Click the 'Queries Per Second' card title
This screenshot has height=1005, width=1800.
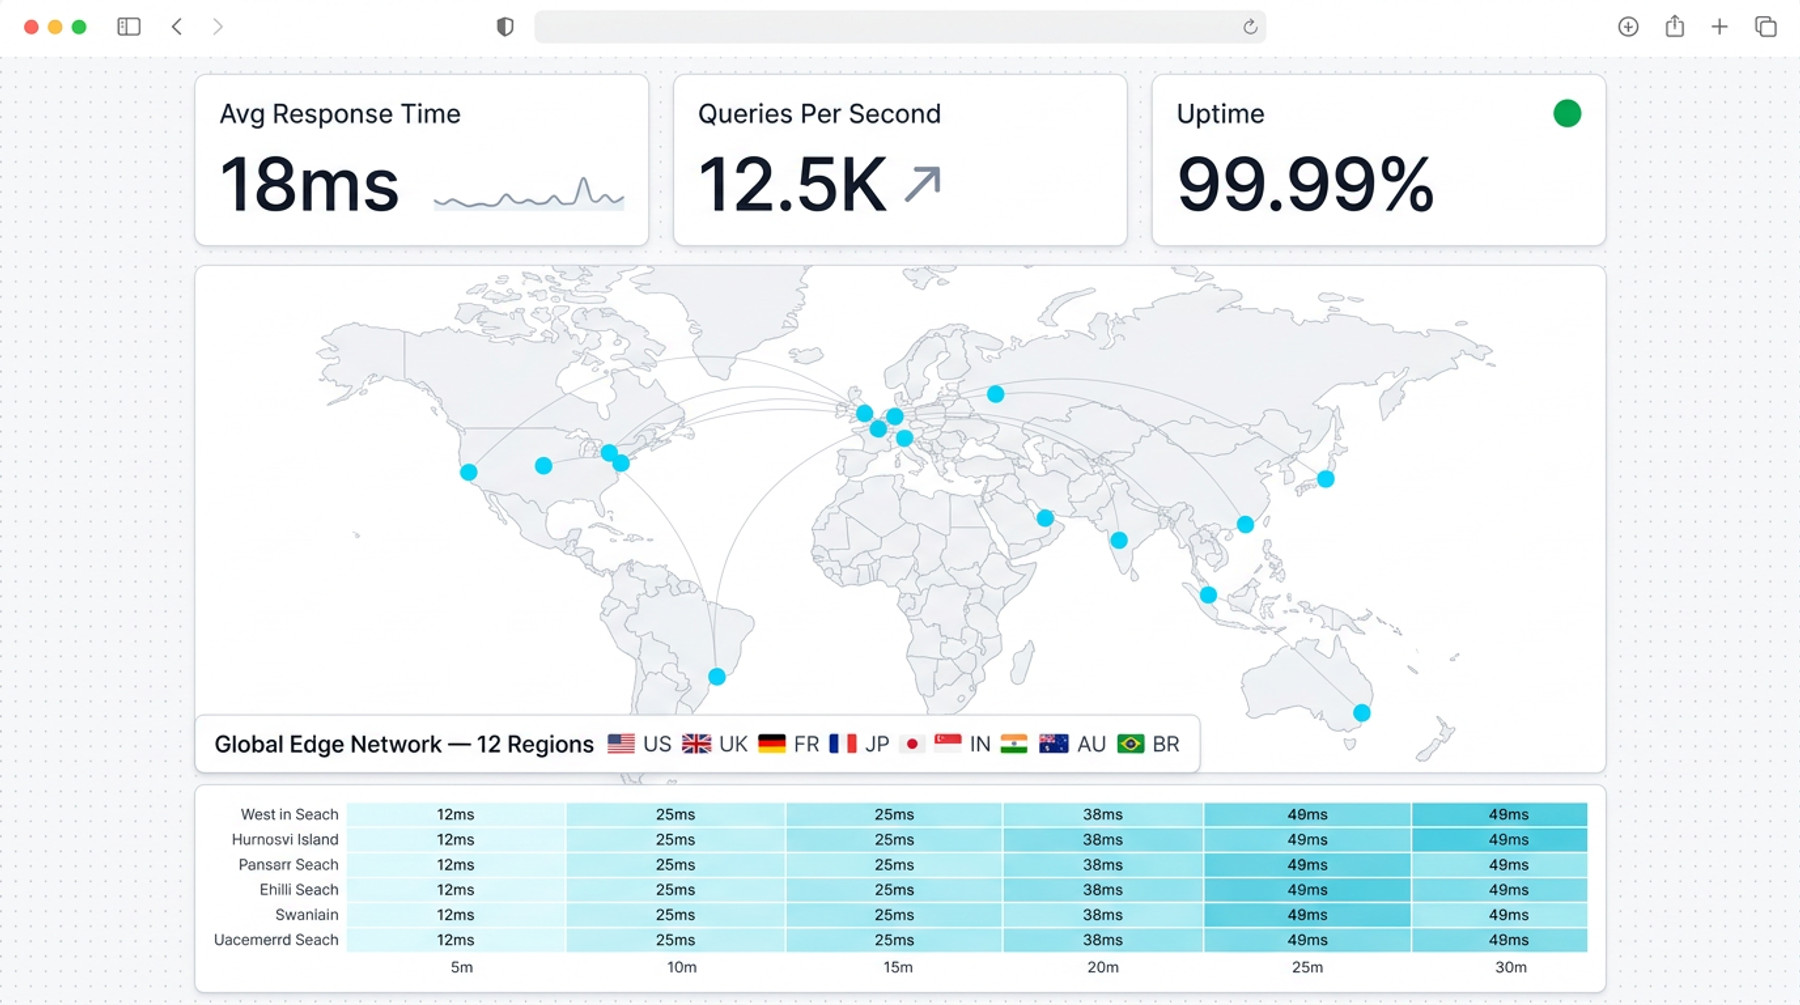click(x=819, y=114)
